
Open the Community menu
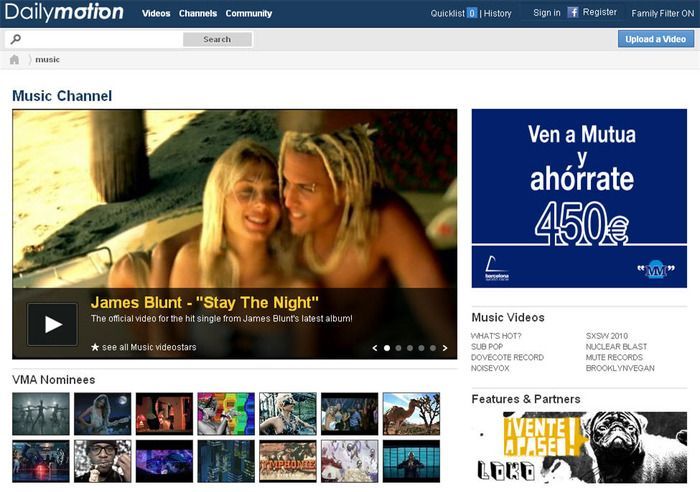(249, 13)
